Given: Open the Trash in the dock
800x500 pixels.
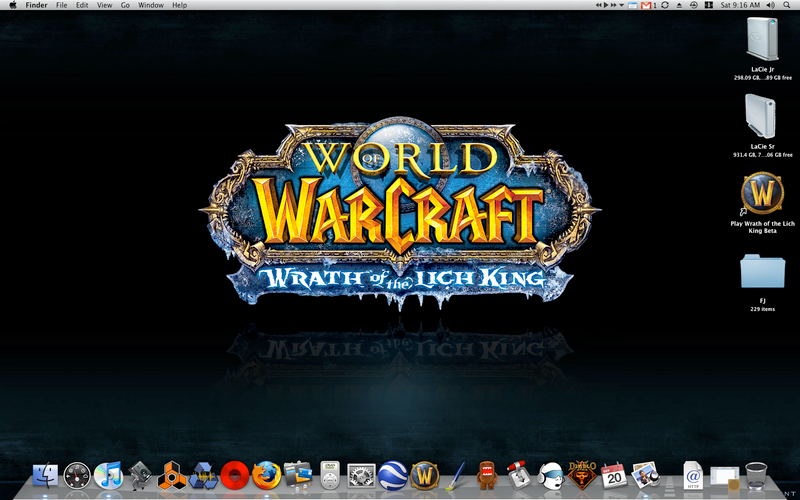Looking at the screenshot, I should tap(757, 474).
